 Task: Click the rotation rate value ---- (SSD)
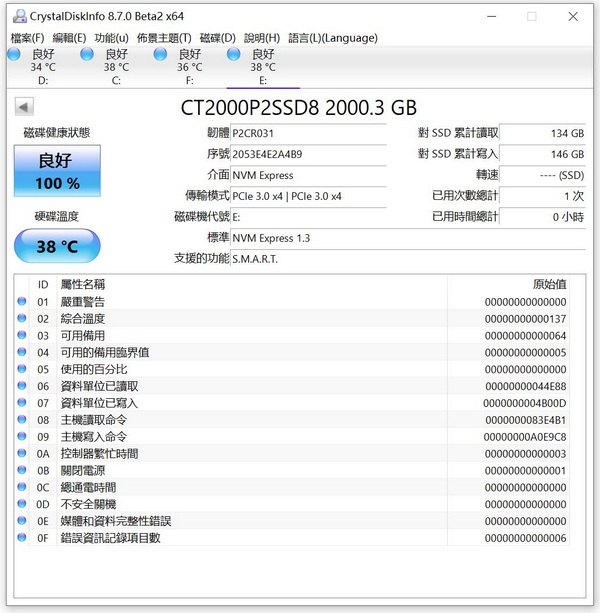point(543,175)
